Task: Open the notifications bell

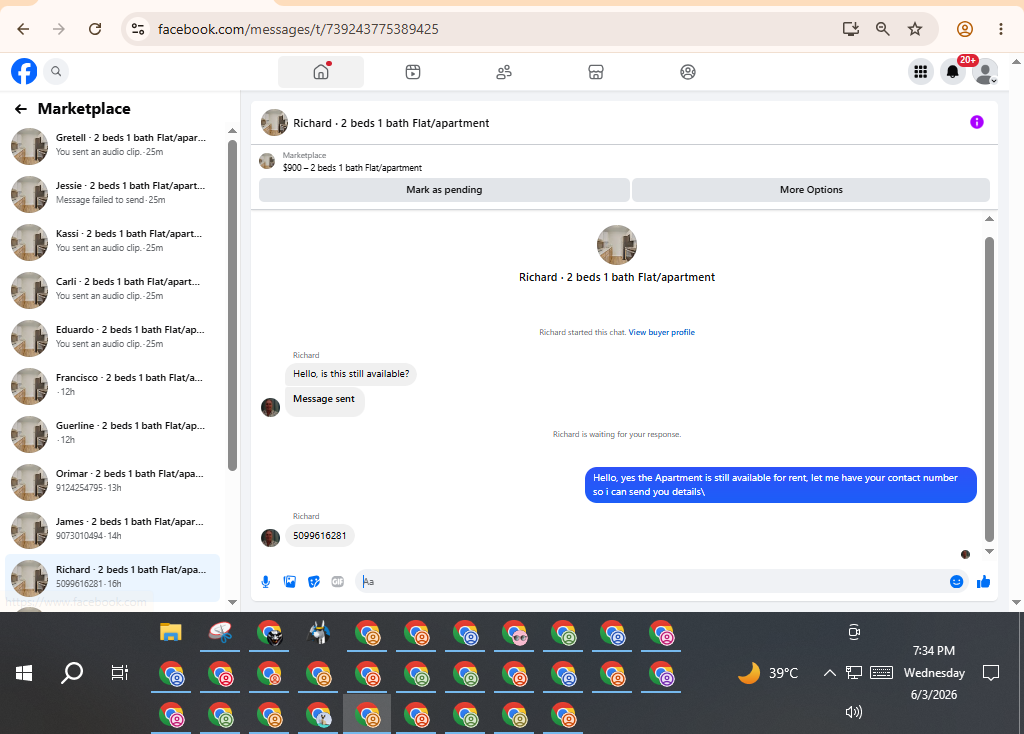Action: click(x=953, y=72)
